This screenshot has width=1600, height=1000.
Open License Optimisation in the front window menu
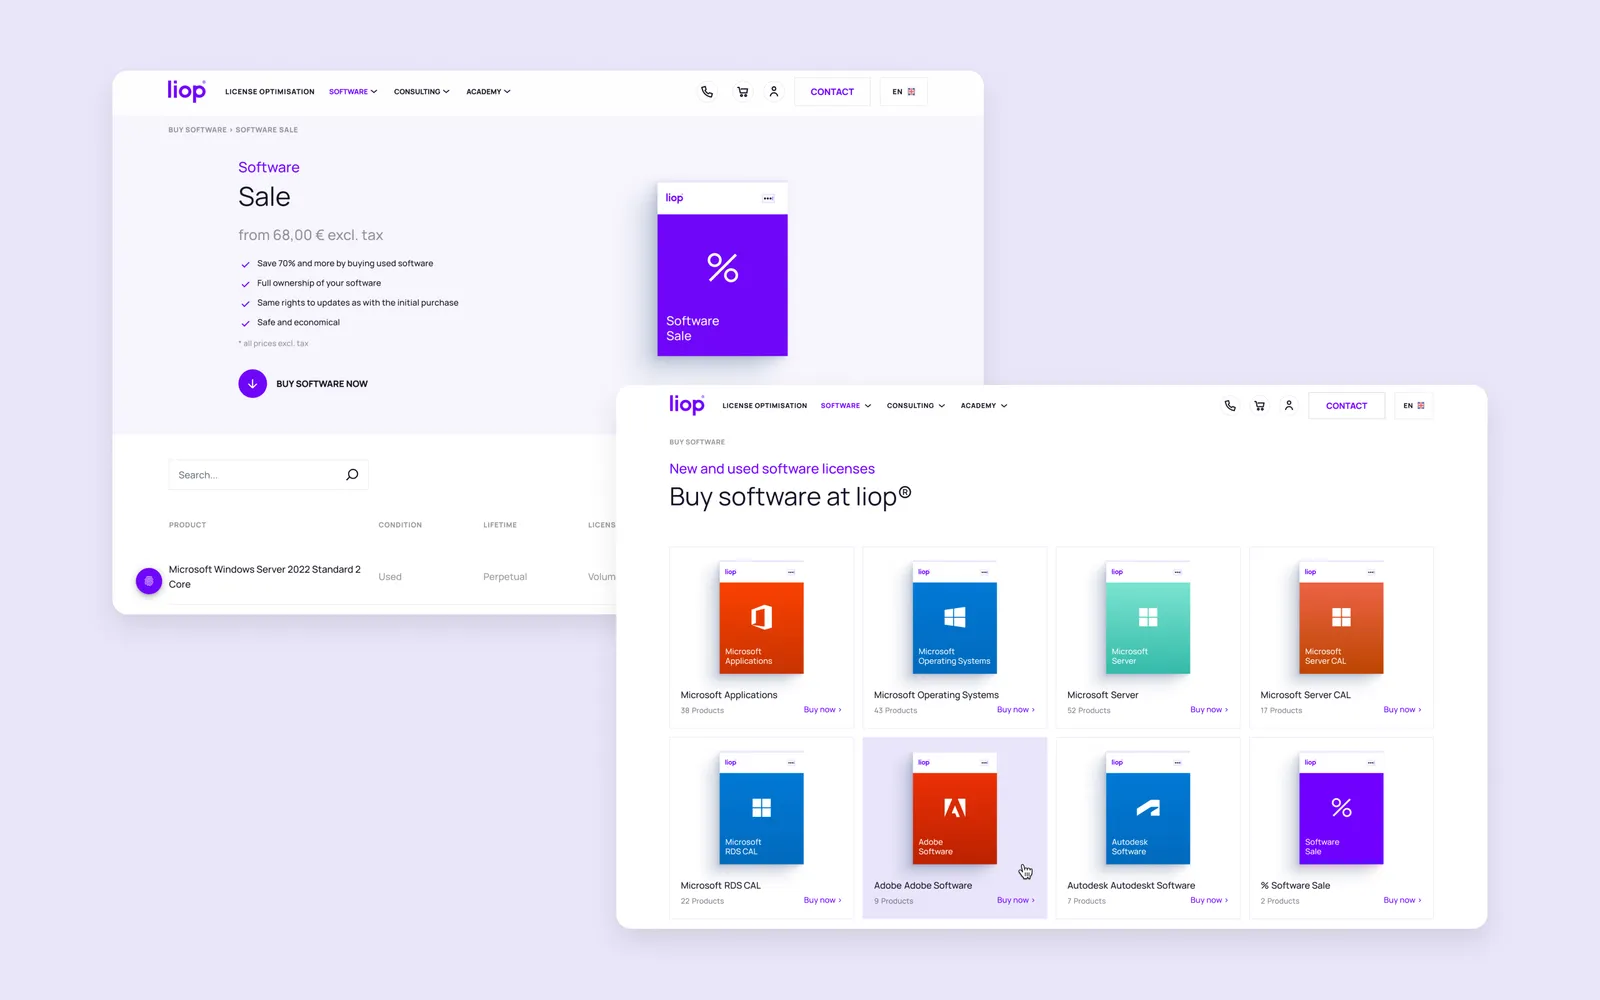pos(764,406)
